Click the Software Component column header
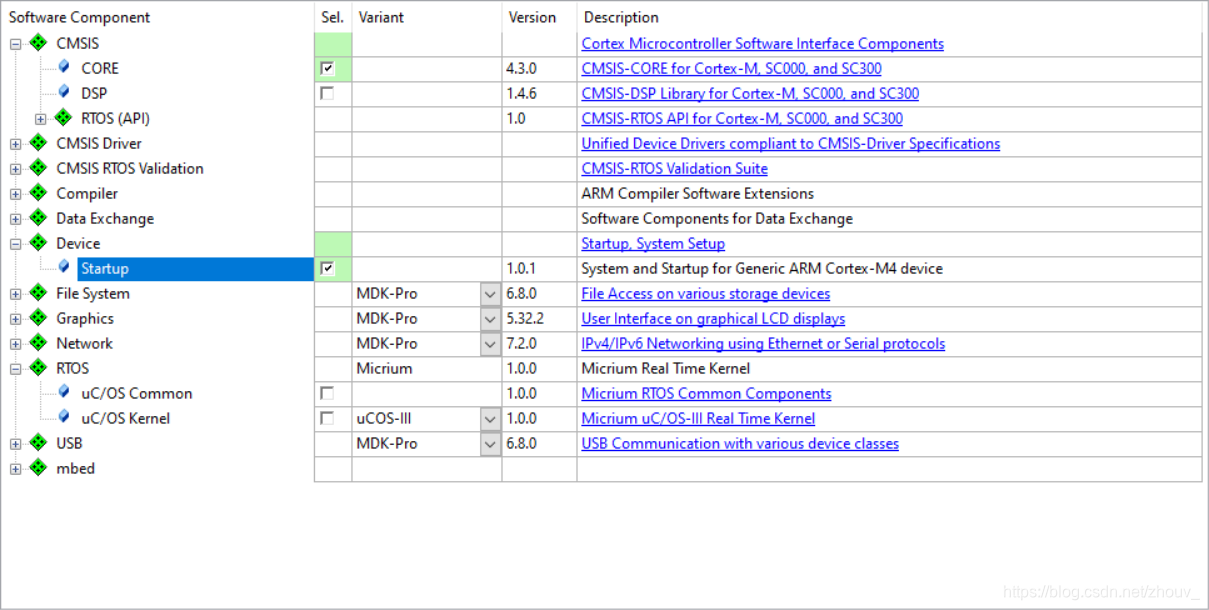This screenshot has width=1209, height=610. tap(80, 17)
